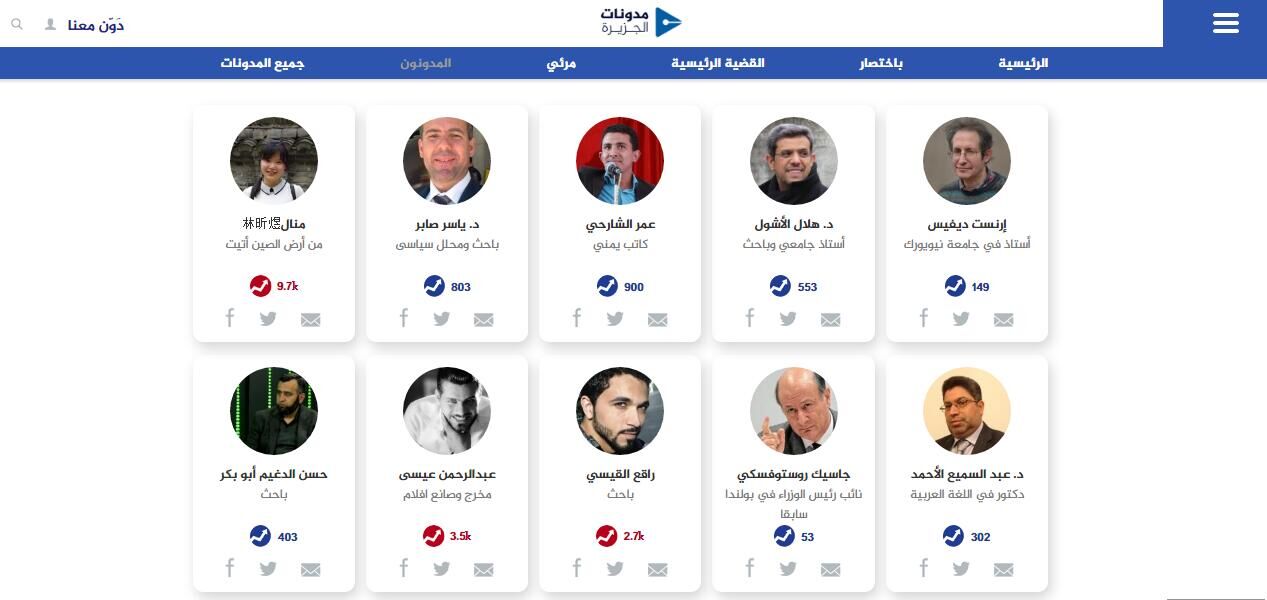
Task: Go to الرئيسية navigation tab
Action: click(x=1023, y=63)
